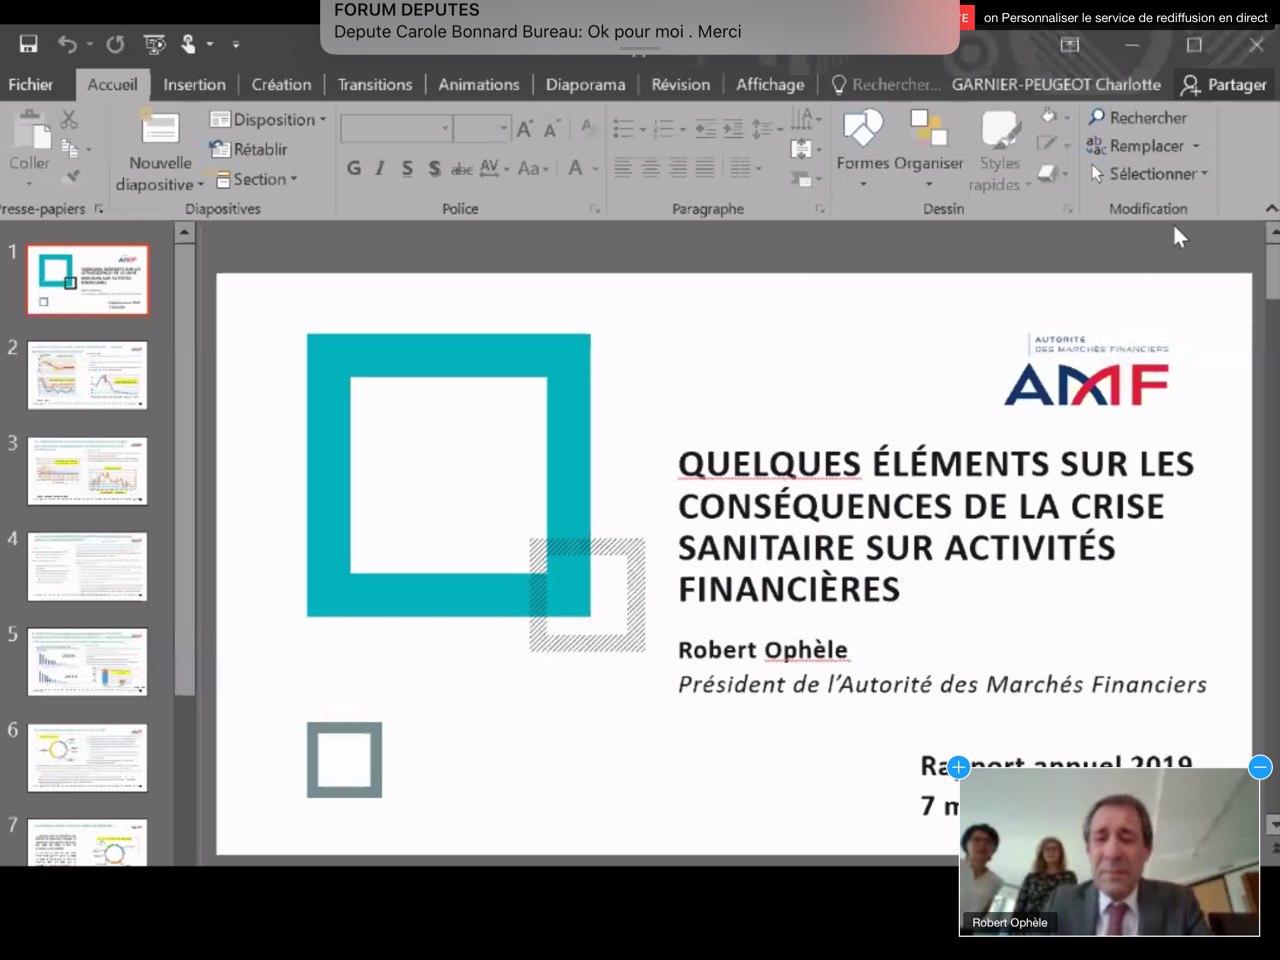Open the Révision tab

(681, 85)
